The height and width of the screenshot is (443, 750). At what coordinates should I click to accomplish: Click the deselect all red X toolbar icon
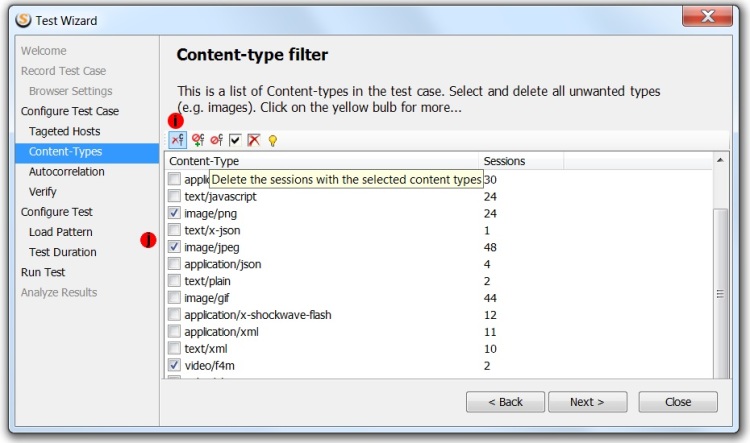pyautogui.click(x=254, y=140)
